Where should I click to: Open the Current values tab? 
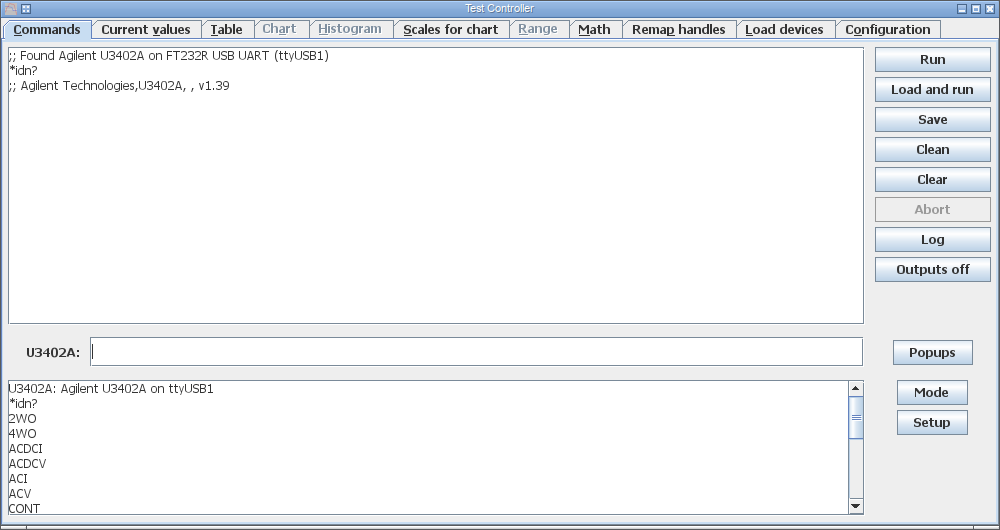pos(146,29)
